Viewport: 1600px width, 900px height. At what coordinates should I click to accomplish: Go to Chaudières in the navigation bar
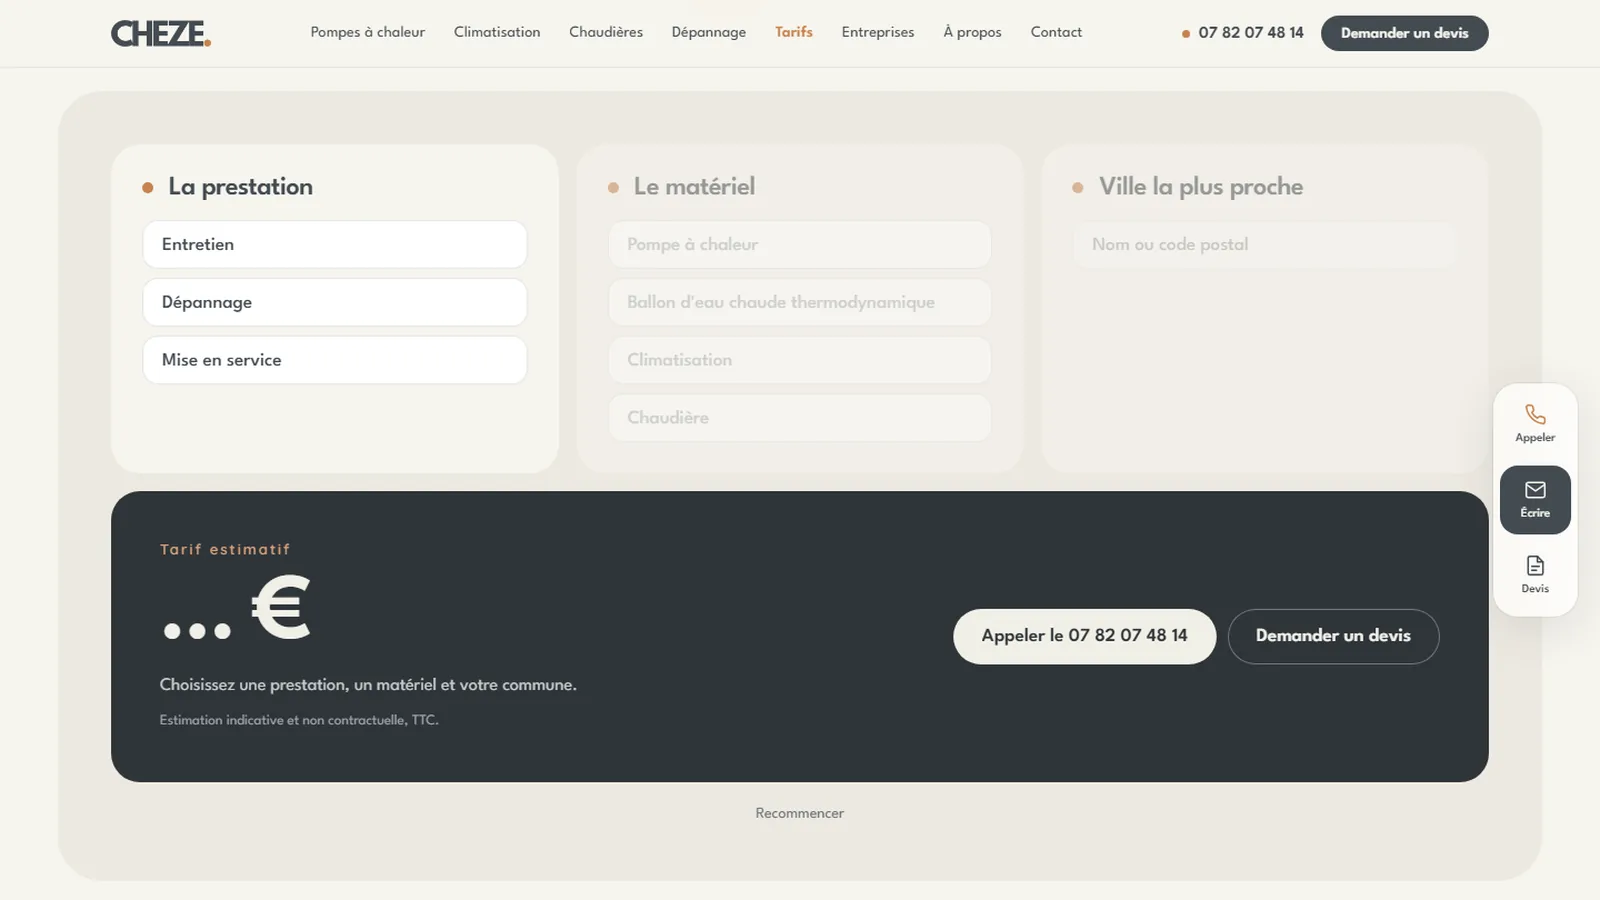606,32
